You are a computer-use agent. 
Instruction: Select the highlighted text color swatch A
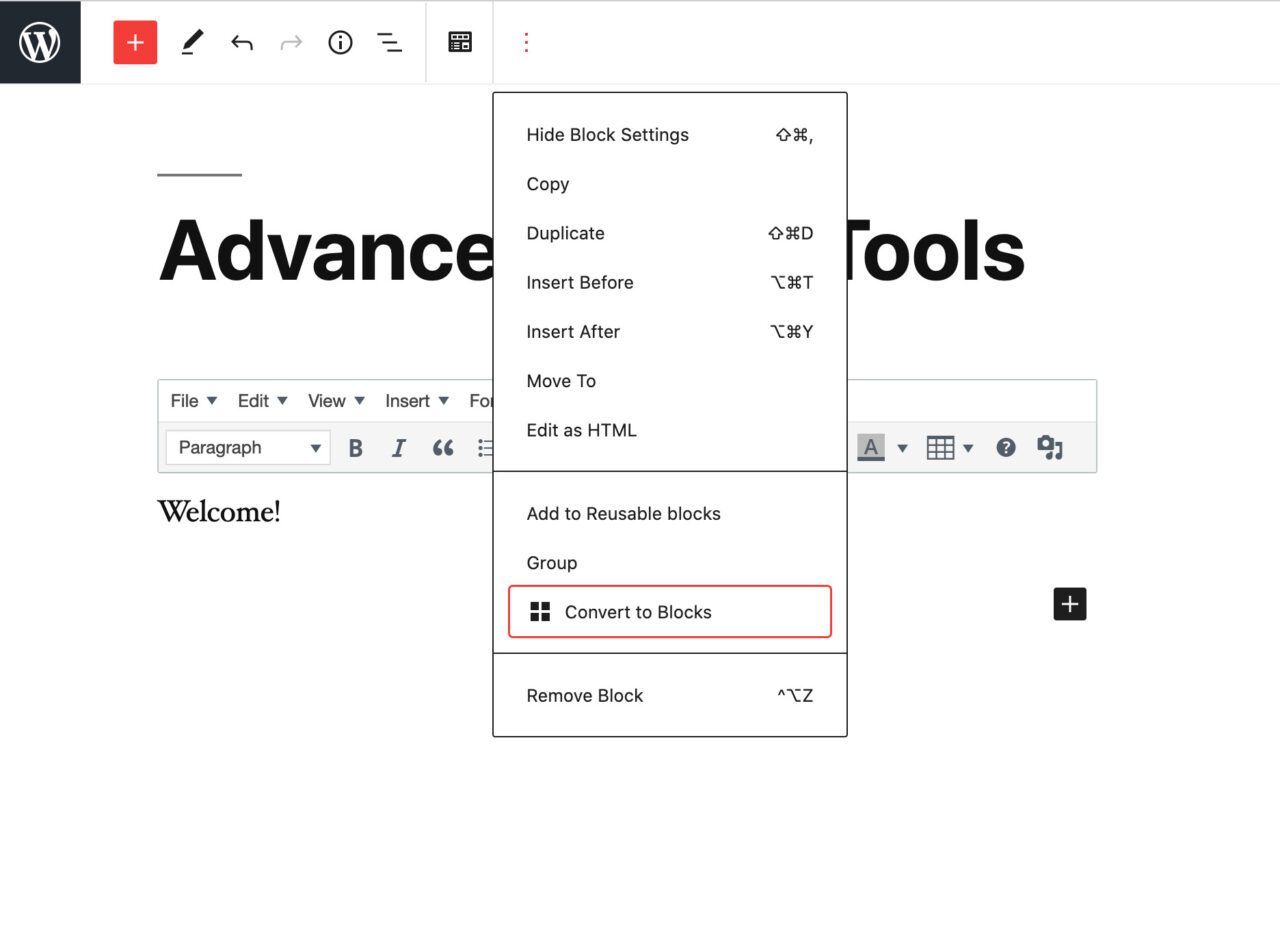(x=871, y=447)
